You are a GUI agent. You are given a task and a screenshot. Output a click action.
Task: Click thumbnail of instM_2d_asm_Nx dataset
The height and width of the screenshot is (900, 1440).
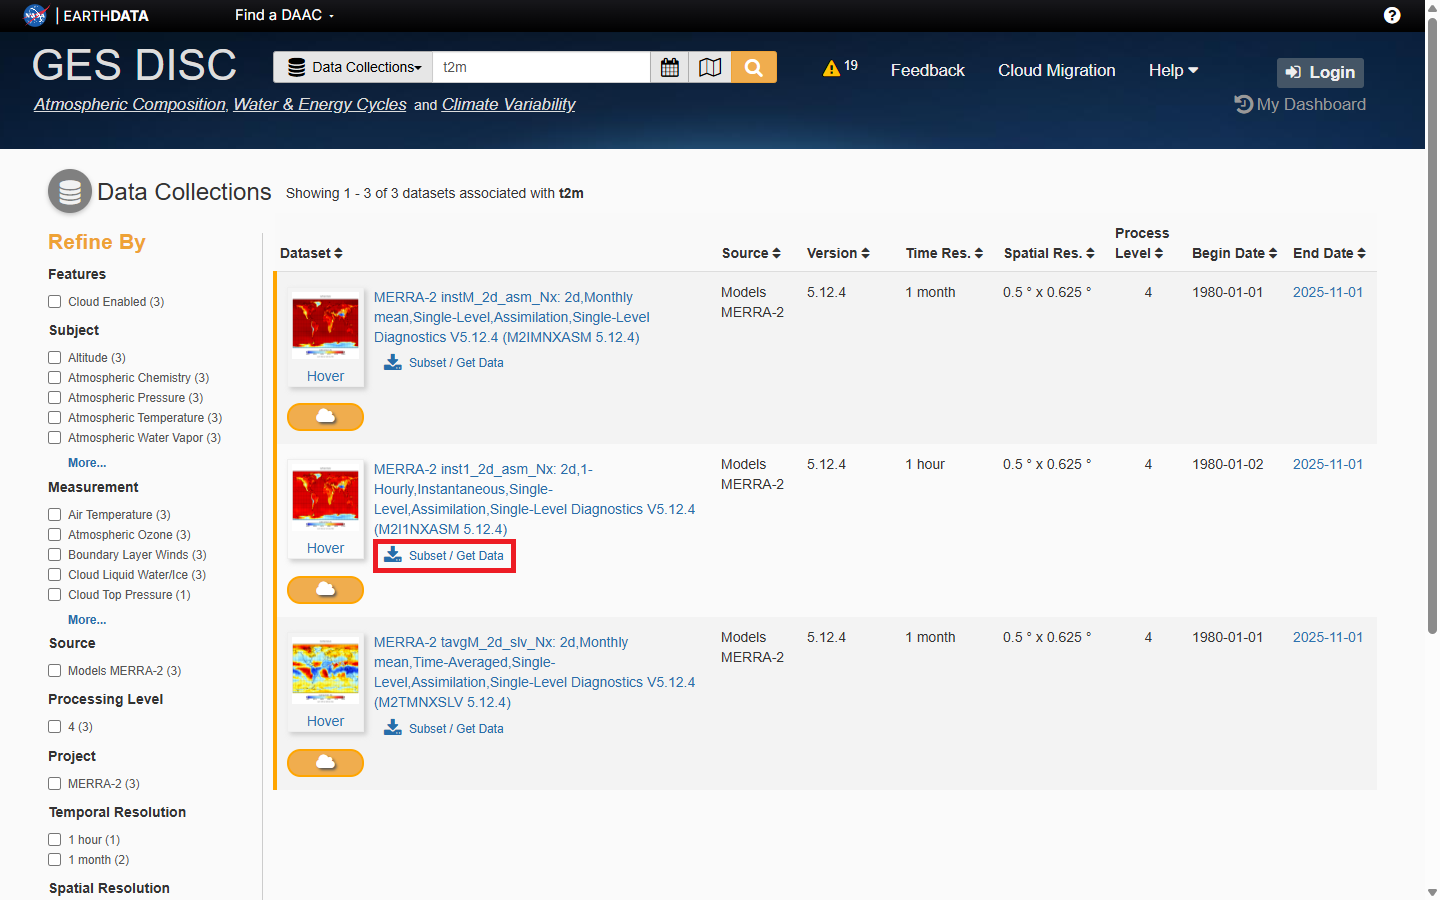click(325, 327)
